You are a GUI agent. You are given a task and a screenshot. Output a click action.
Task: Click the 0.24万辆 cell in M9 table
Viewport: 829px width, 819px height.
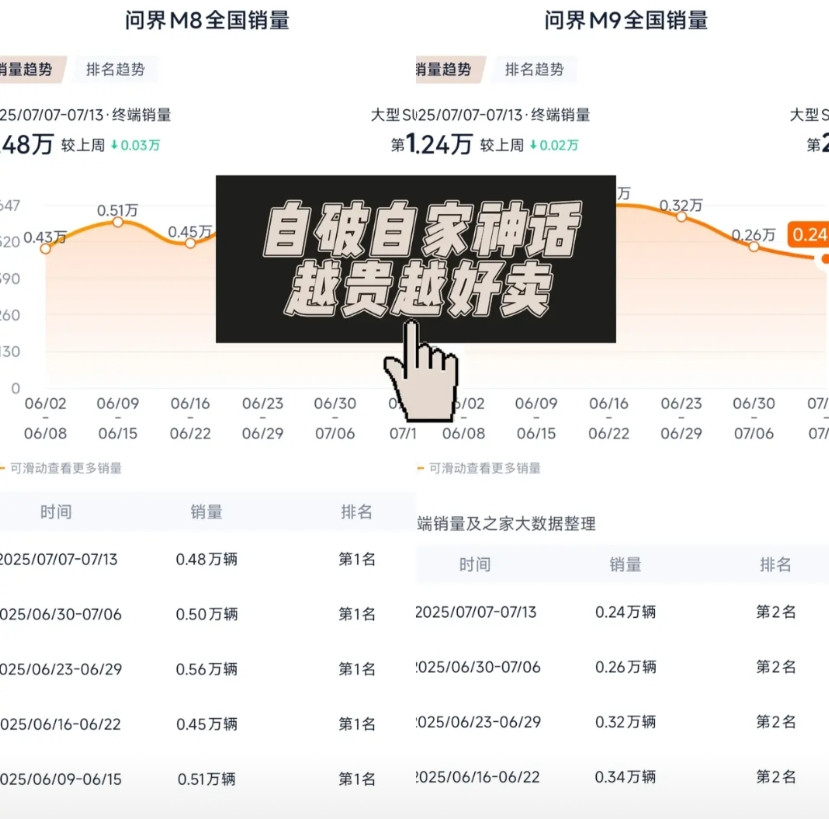[625, 612]
